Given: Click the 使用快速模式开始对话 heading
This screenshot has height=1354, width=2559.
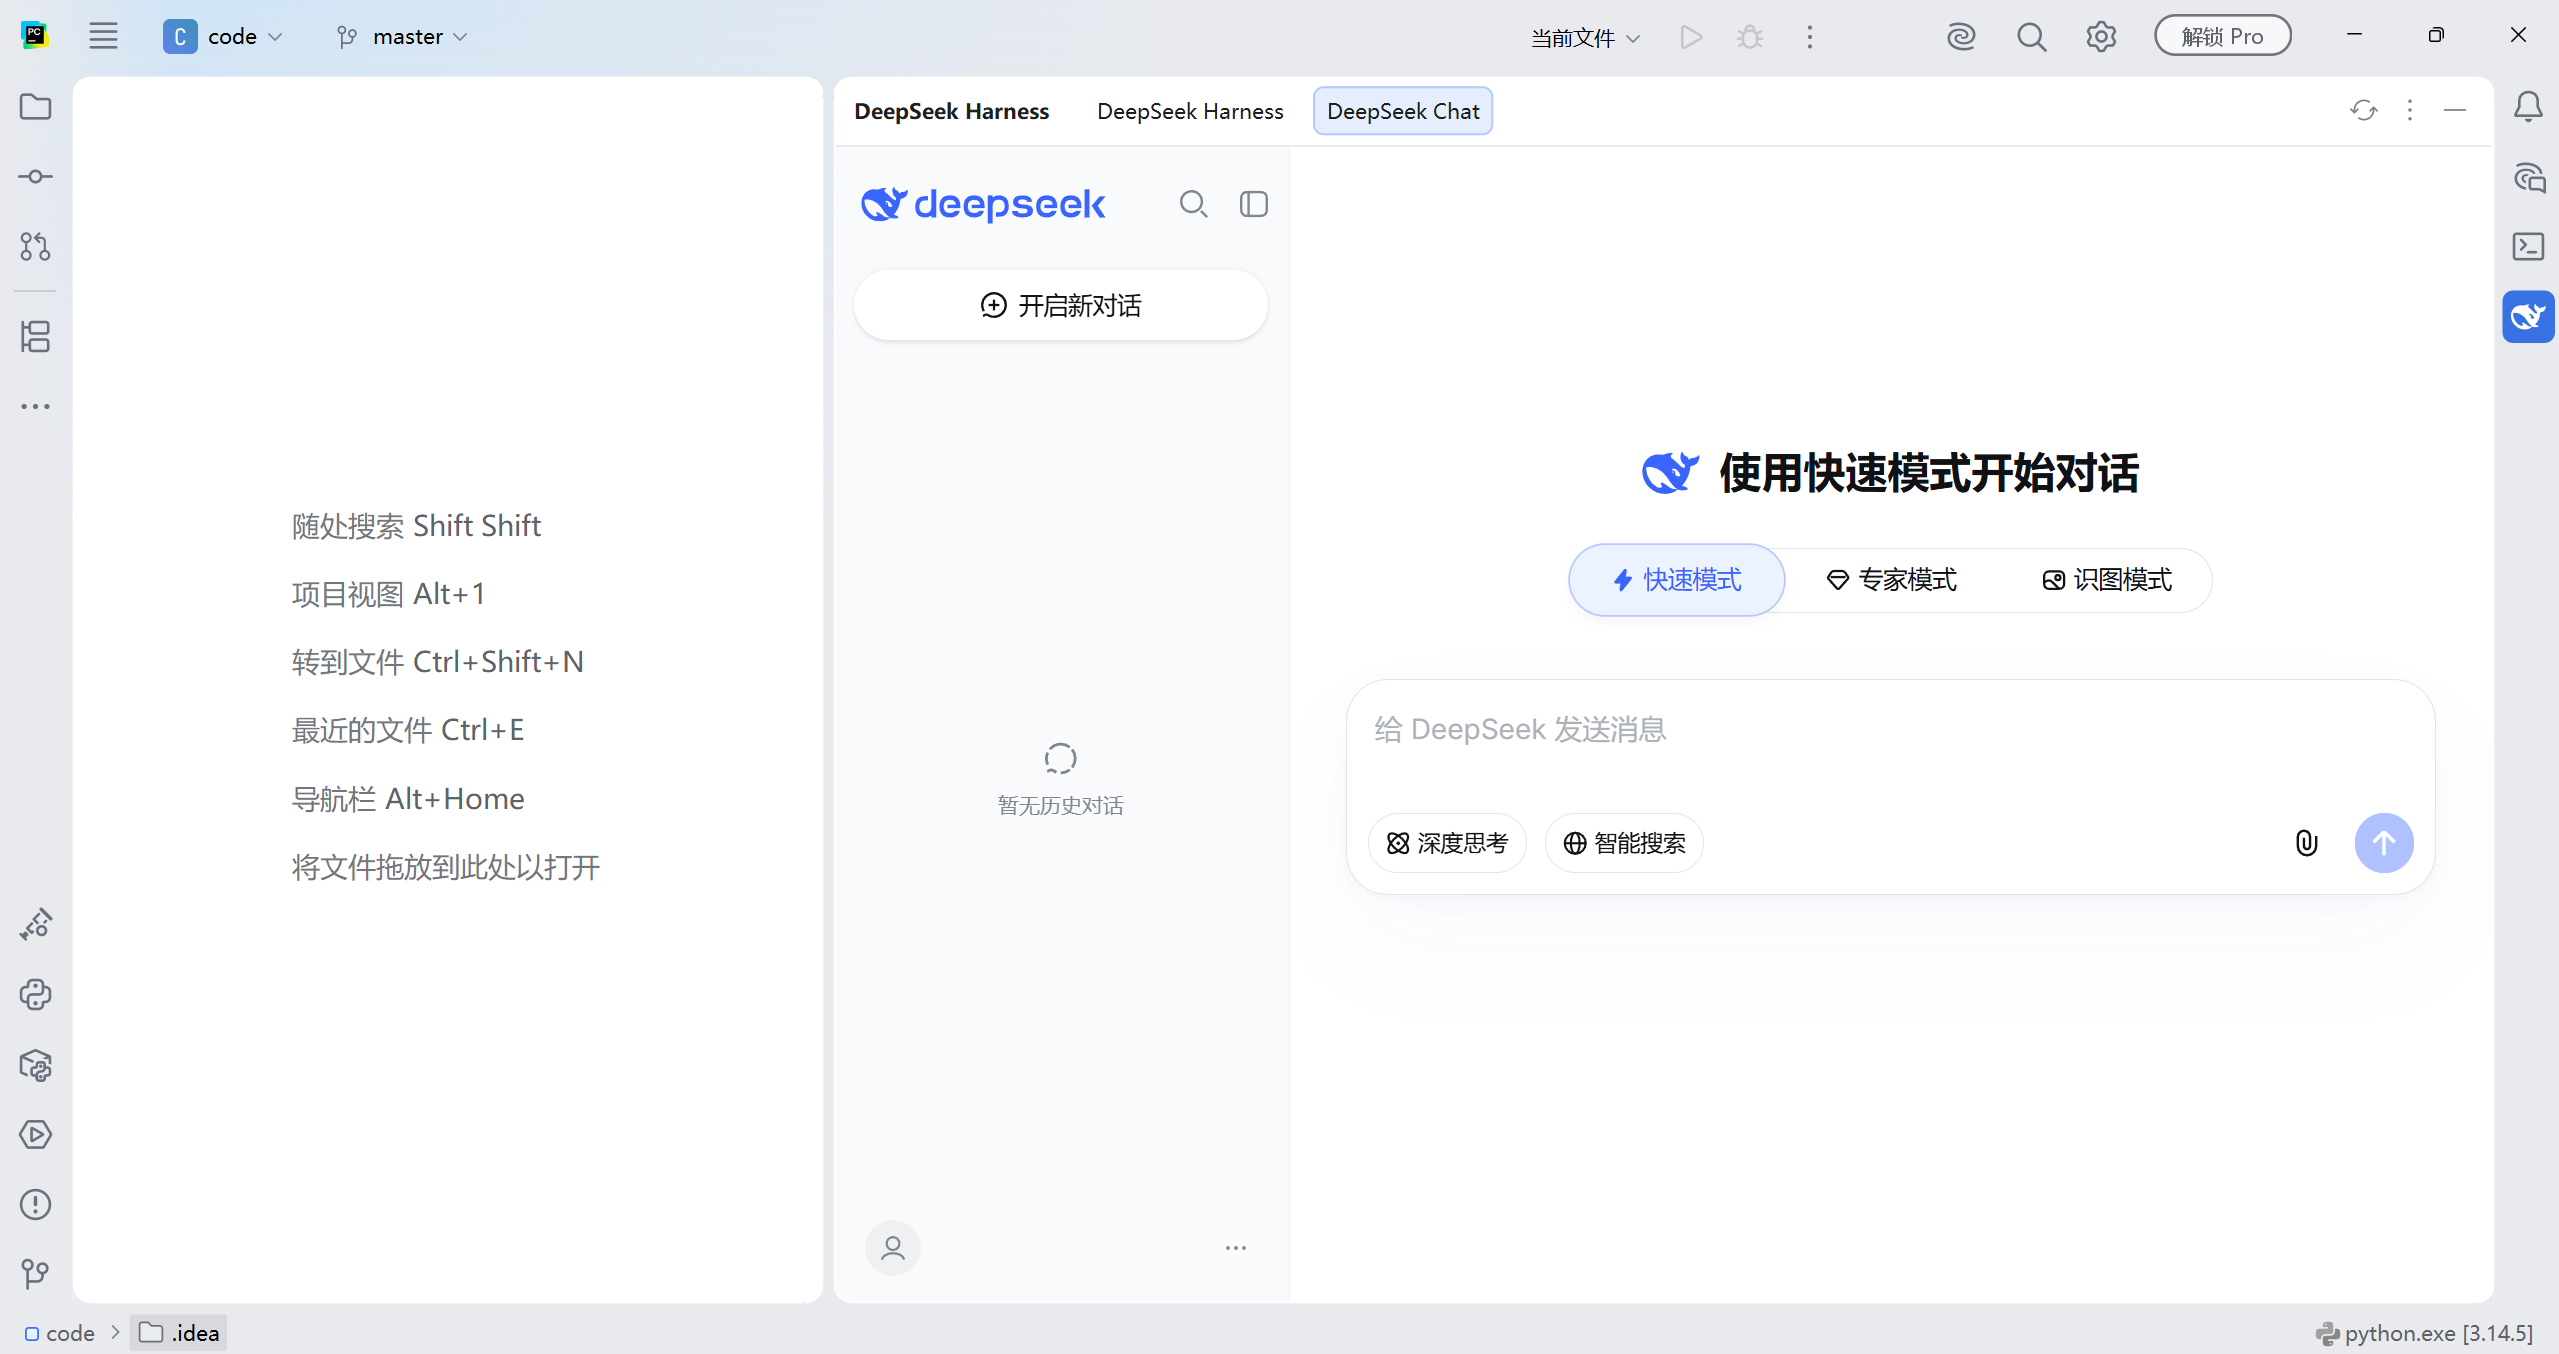Looking at the screenshot, I should tap(1929, 473).
